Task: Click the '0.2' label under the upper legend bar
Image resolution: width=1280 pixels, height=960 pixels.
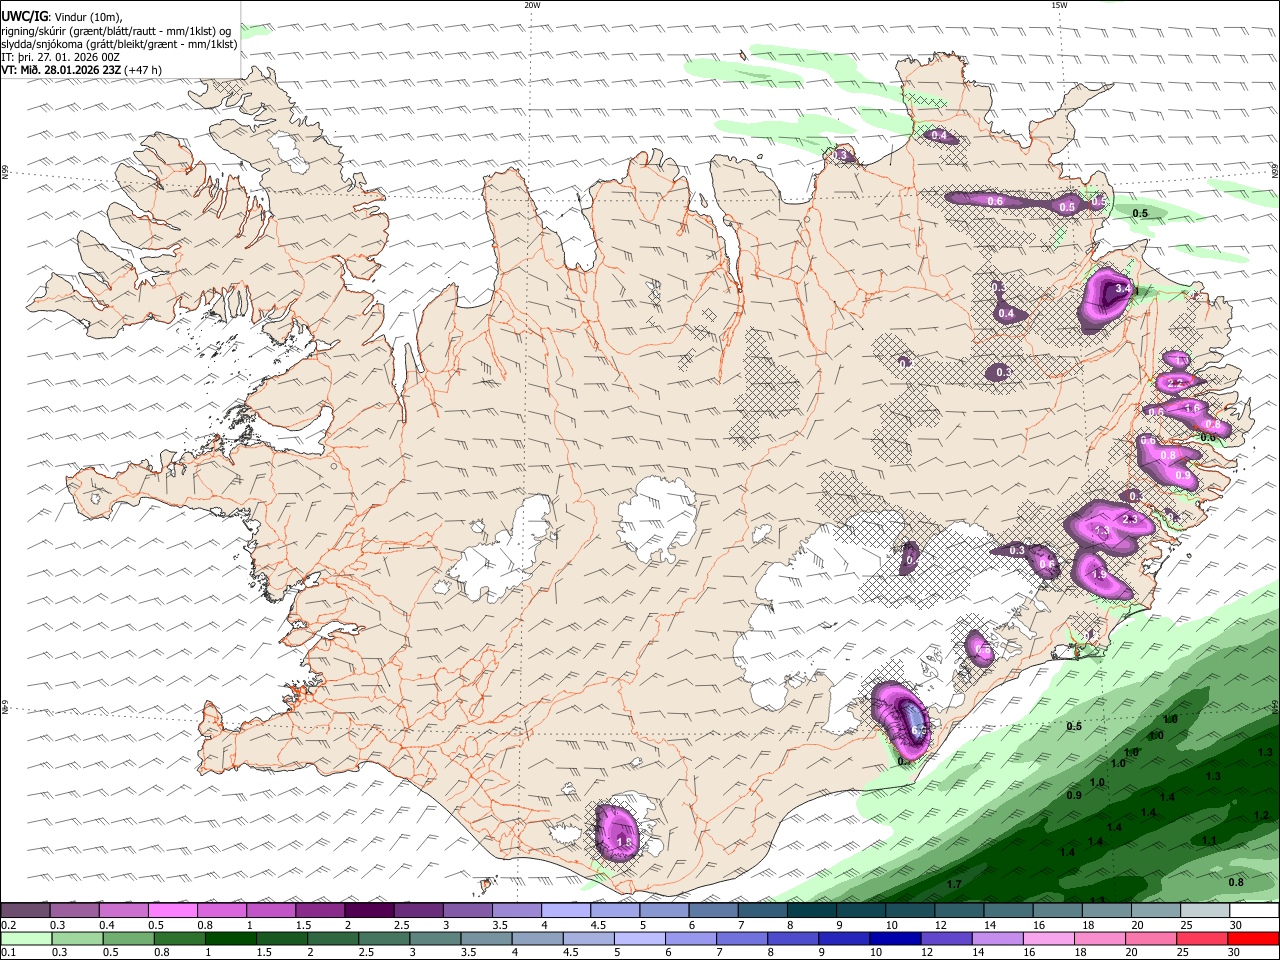Action: (9, 925)
